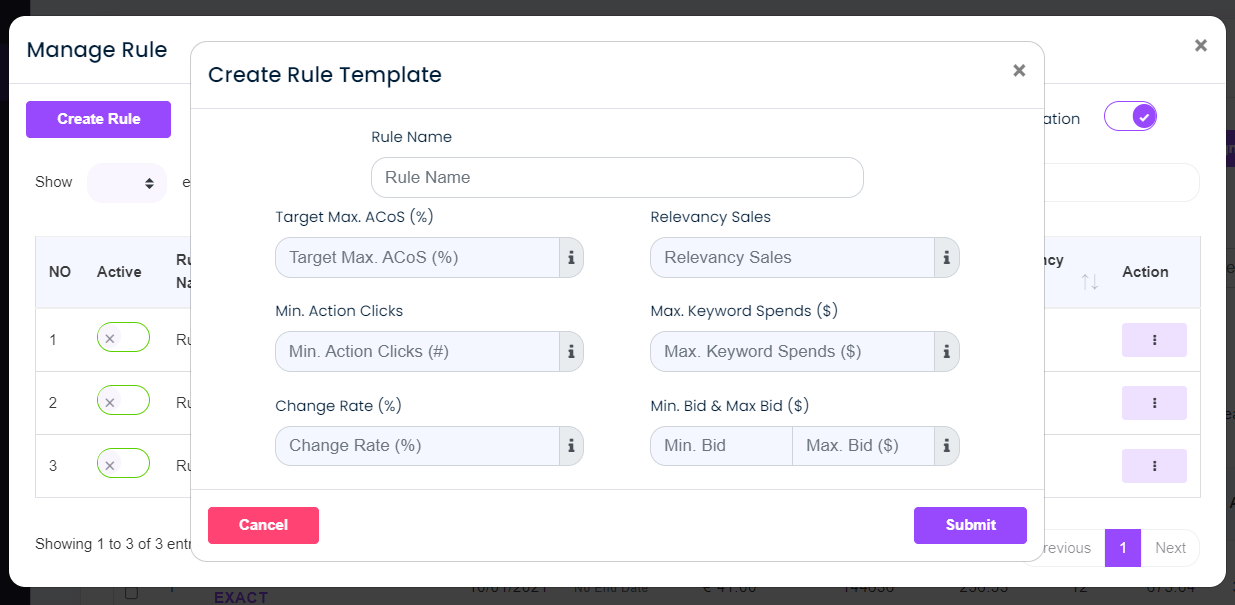The width and height of the screenshot is (1235, 605).
Task: Open three-dot action menu for rule 1
Action: pyautogui.click(x=1154, y=340)
